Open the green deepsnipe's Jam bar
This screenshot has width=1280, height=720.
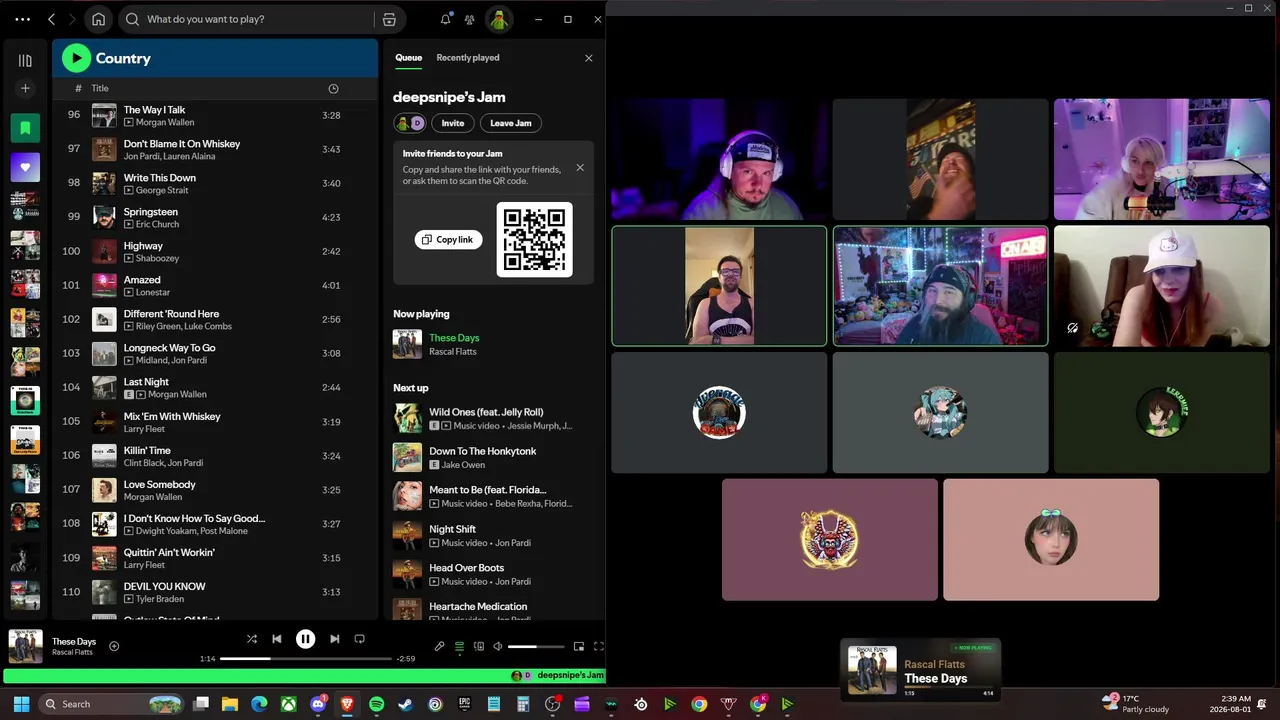pyautogui.click(x=304, y=675)
